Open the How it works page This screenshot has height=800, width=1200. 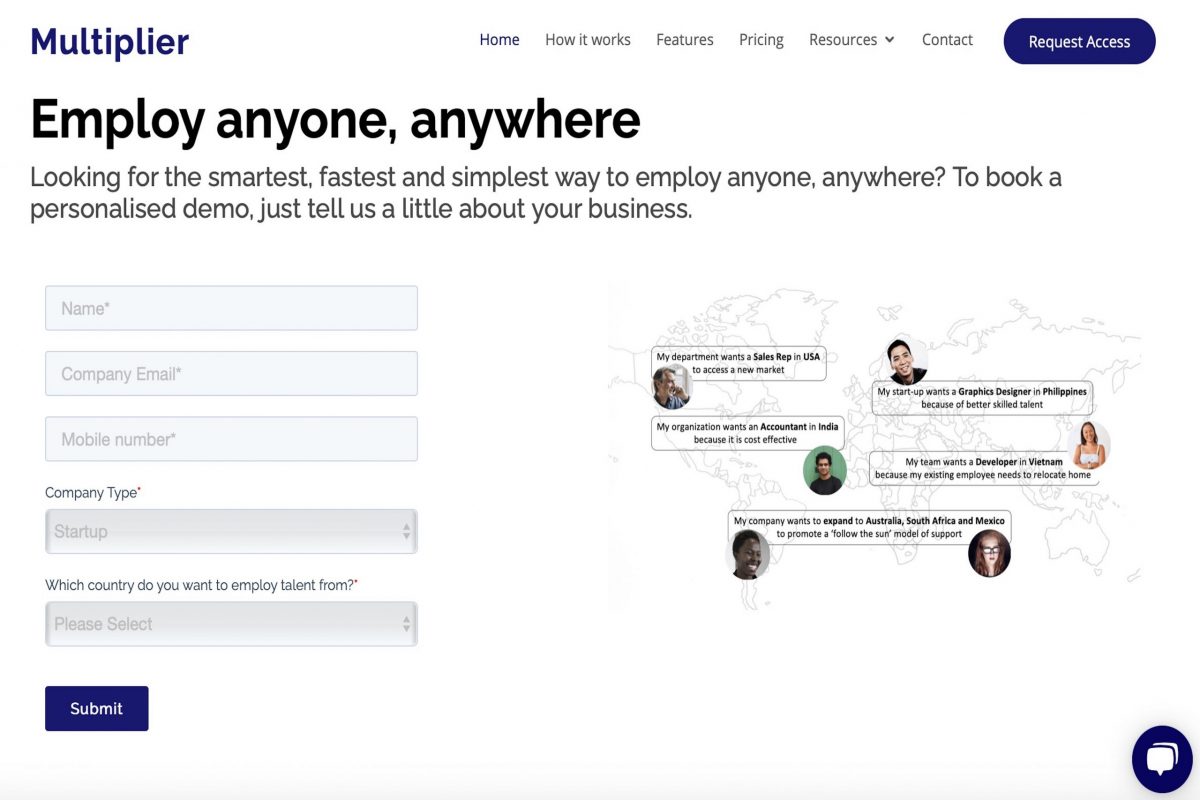click(588, 40)
